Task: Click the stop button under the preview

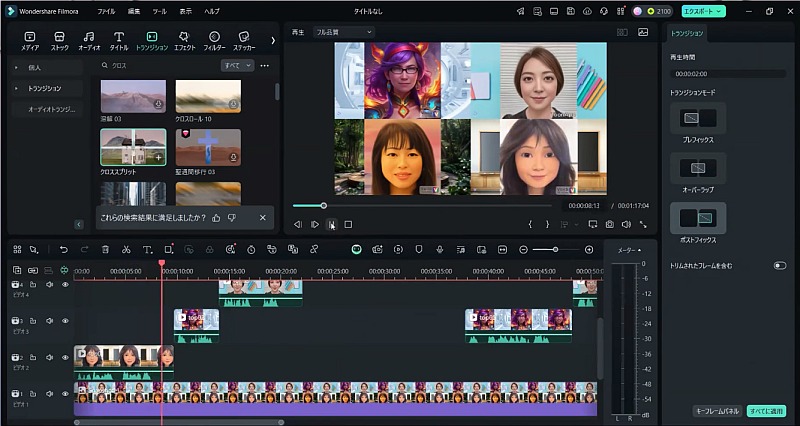Action: tap(348, 224)
